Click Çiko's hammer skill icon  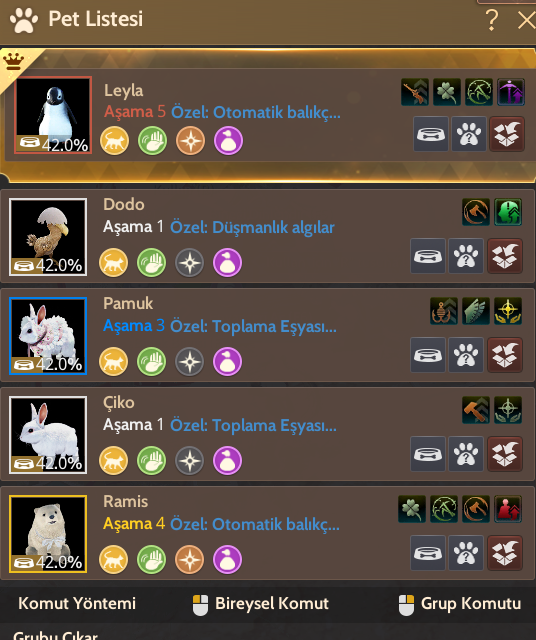coord(476,410)
